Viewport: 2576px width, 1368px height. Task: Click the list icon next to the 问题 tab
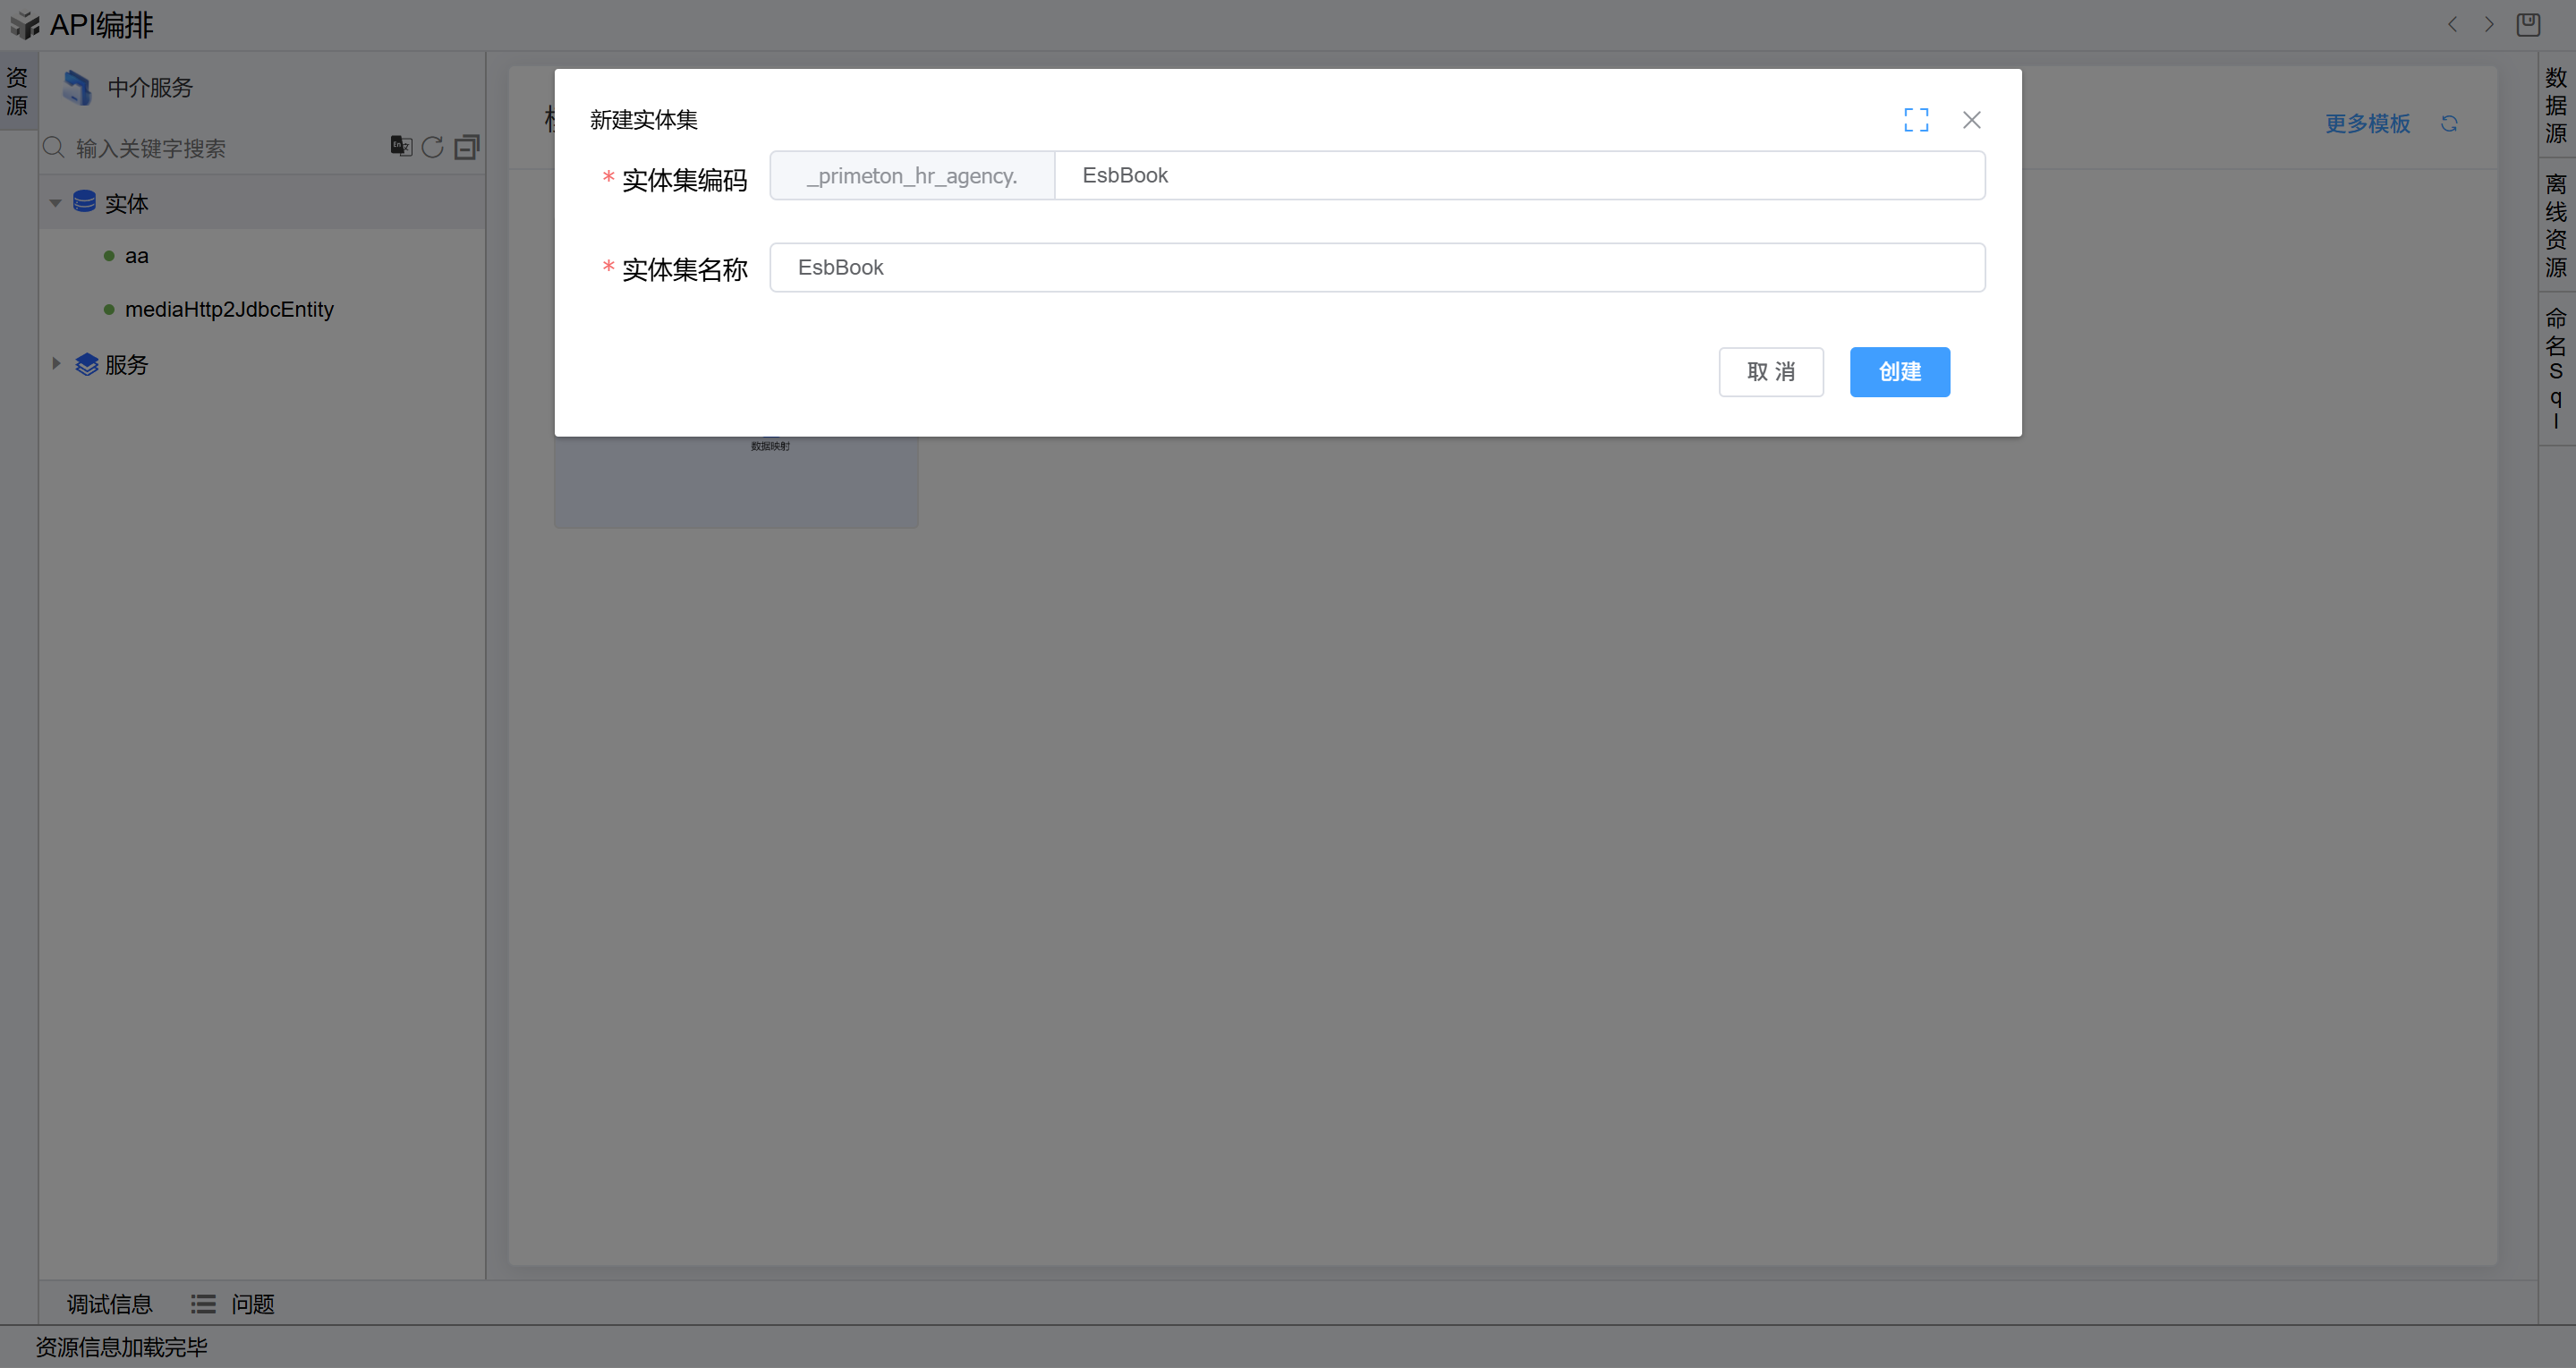[x=203, y=1303]
